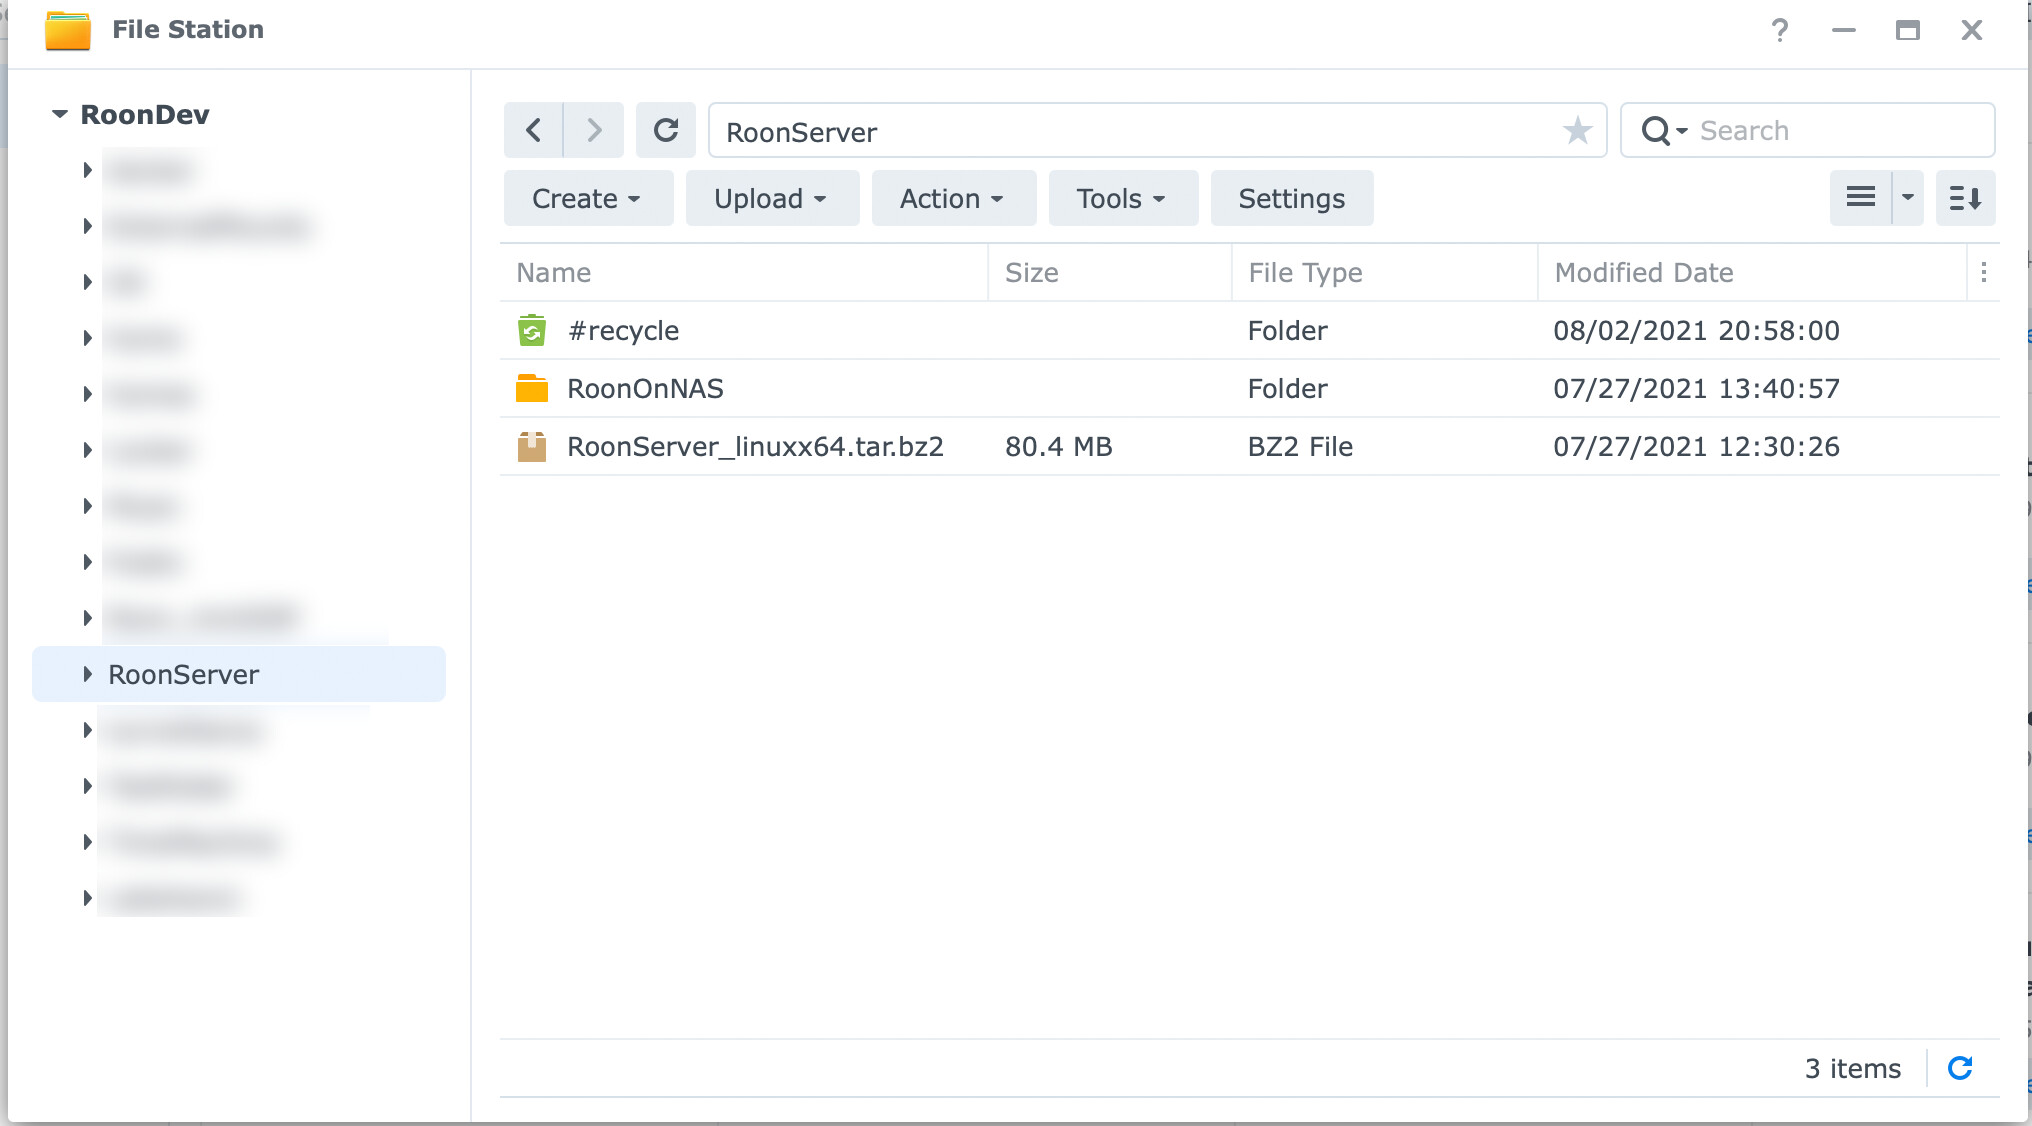The width and height of the screenshot is (2032, 1126).
Task: Sort files by the Modified Date column
Action: pos(1752,272)
